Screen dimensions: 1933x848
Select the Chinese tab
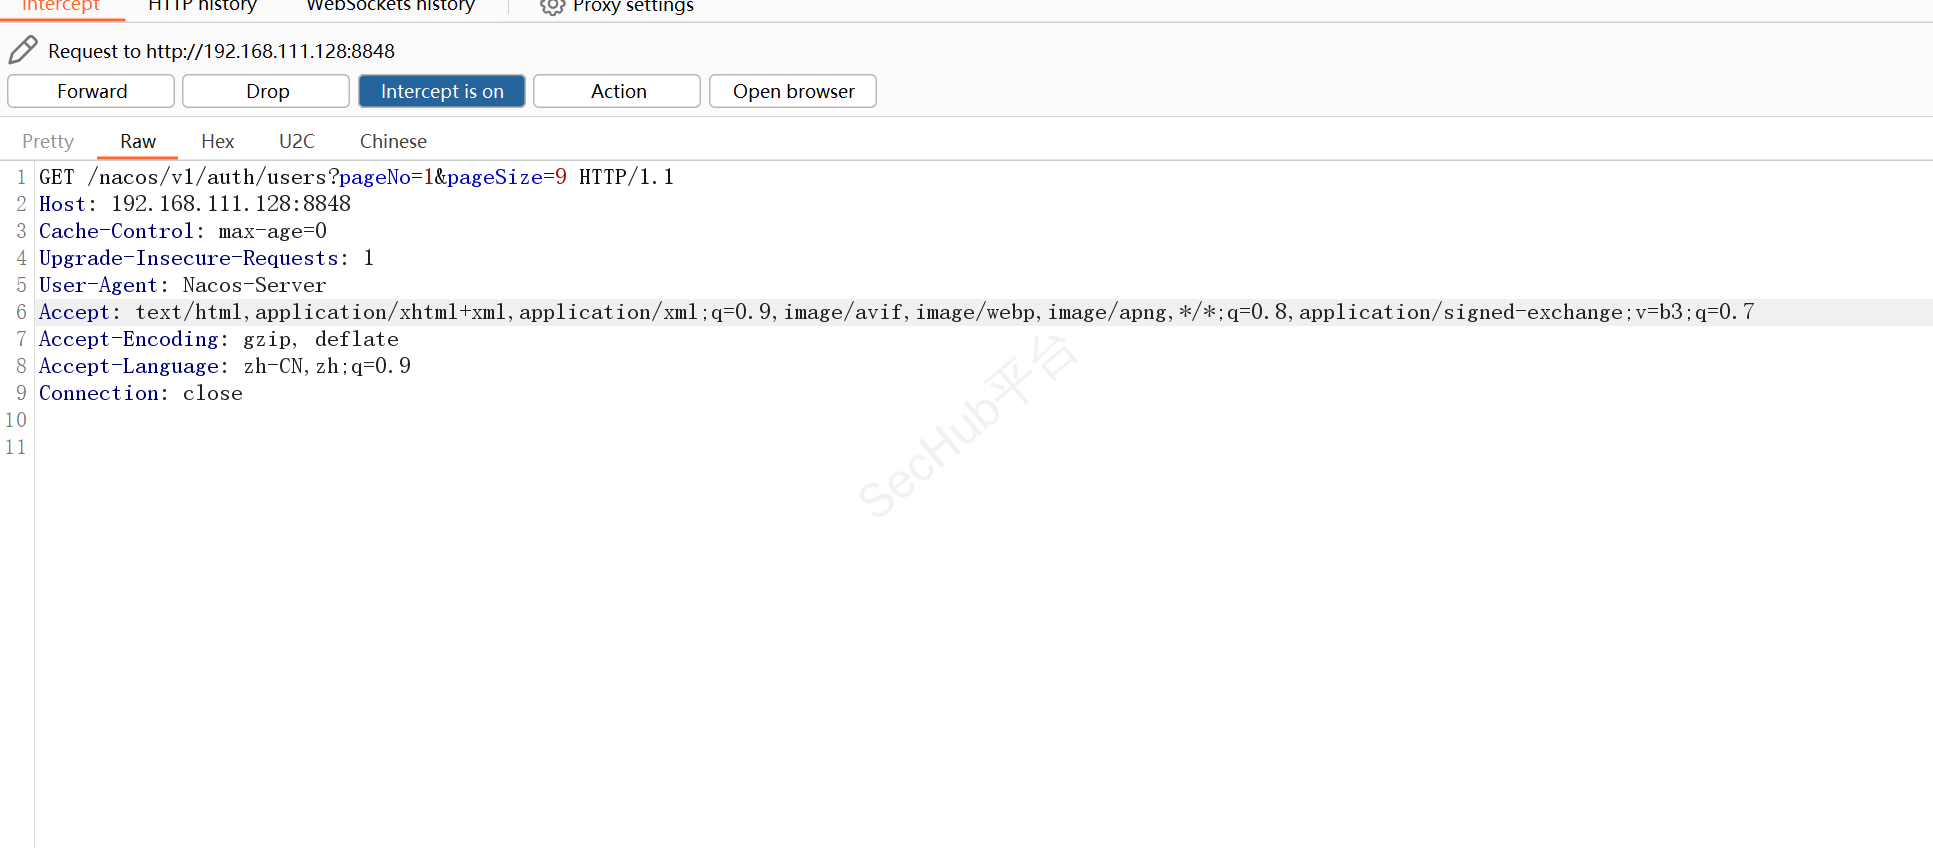tap(393, 141)
